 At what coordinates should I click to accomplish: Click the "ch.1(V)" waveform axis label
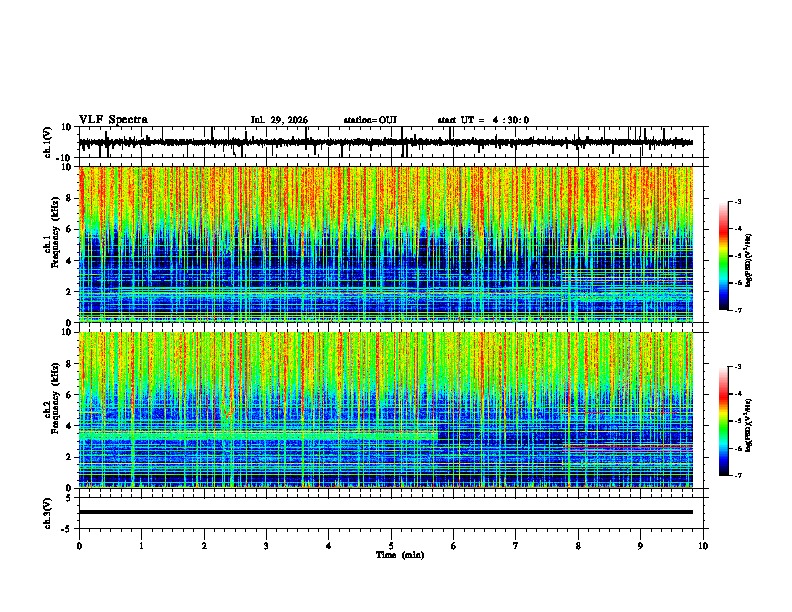point(48,142)
